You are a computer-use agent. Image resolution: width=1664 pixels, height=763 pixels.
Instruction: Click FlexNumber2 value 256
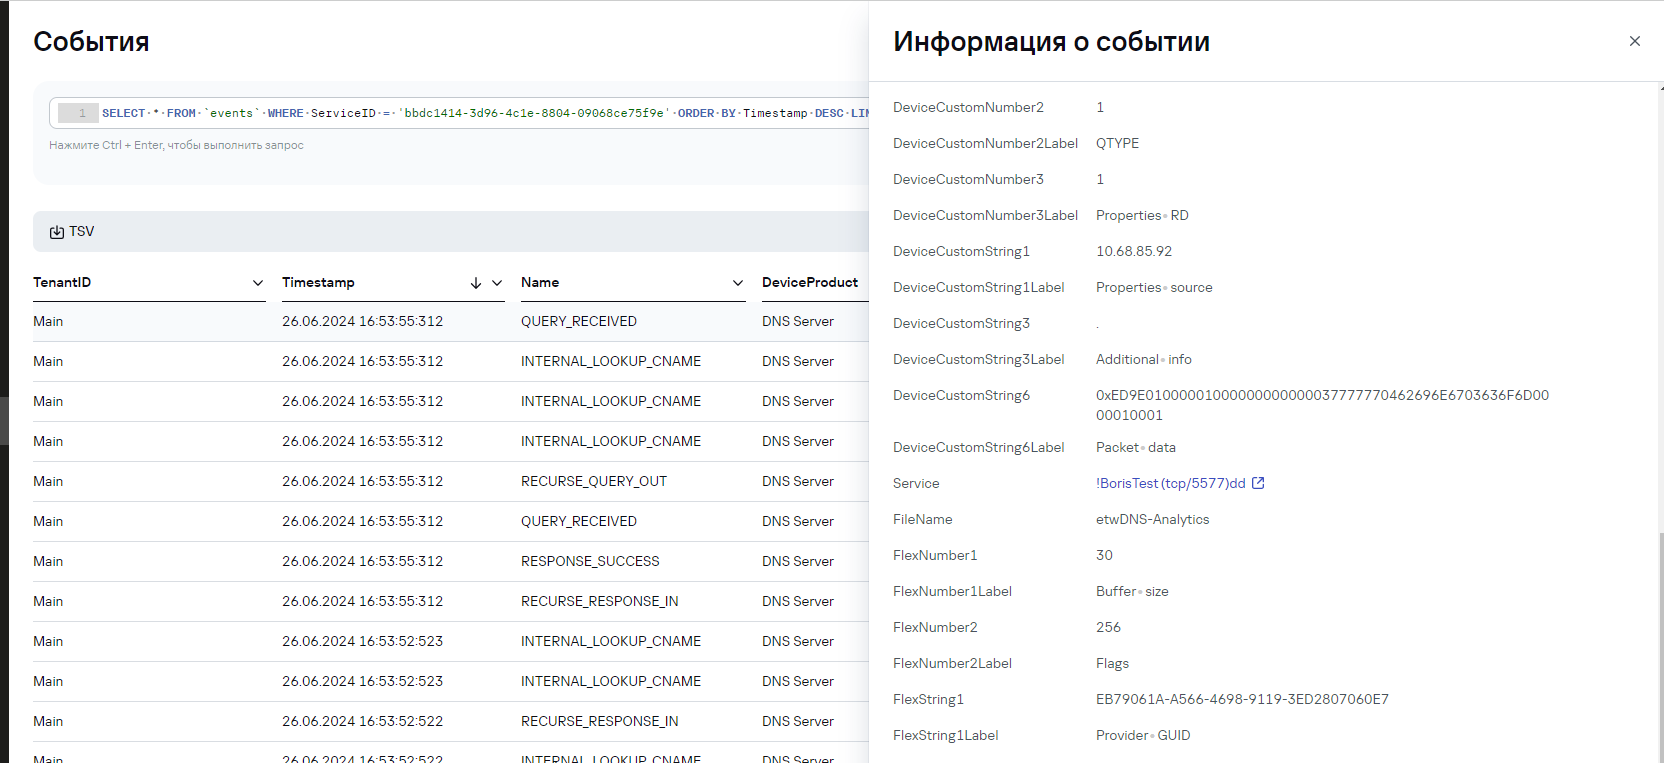(1108, 627)
